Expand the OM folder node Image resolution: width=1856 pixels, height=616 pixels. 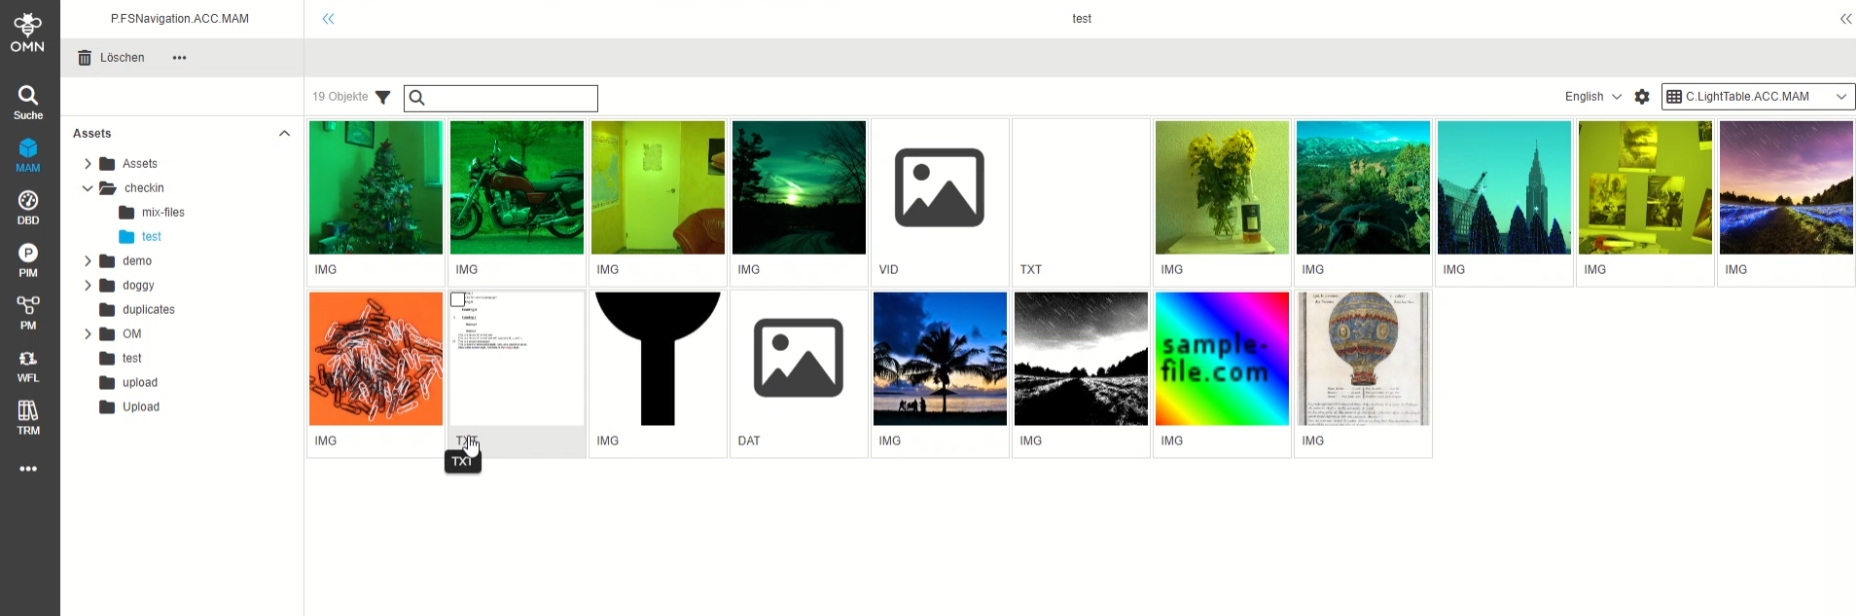(x=88, y=334)
